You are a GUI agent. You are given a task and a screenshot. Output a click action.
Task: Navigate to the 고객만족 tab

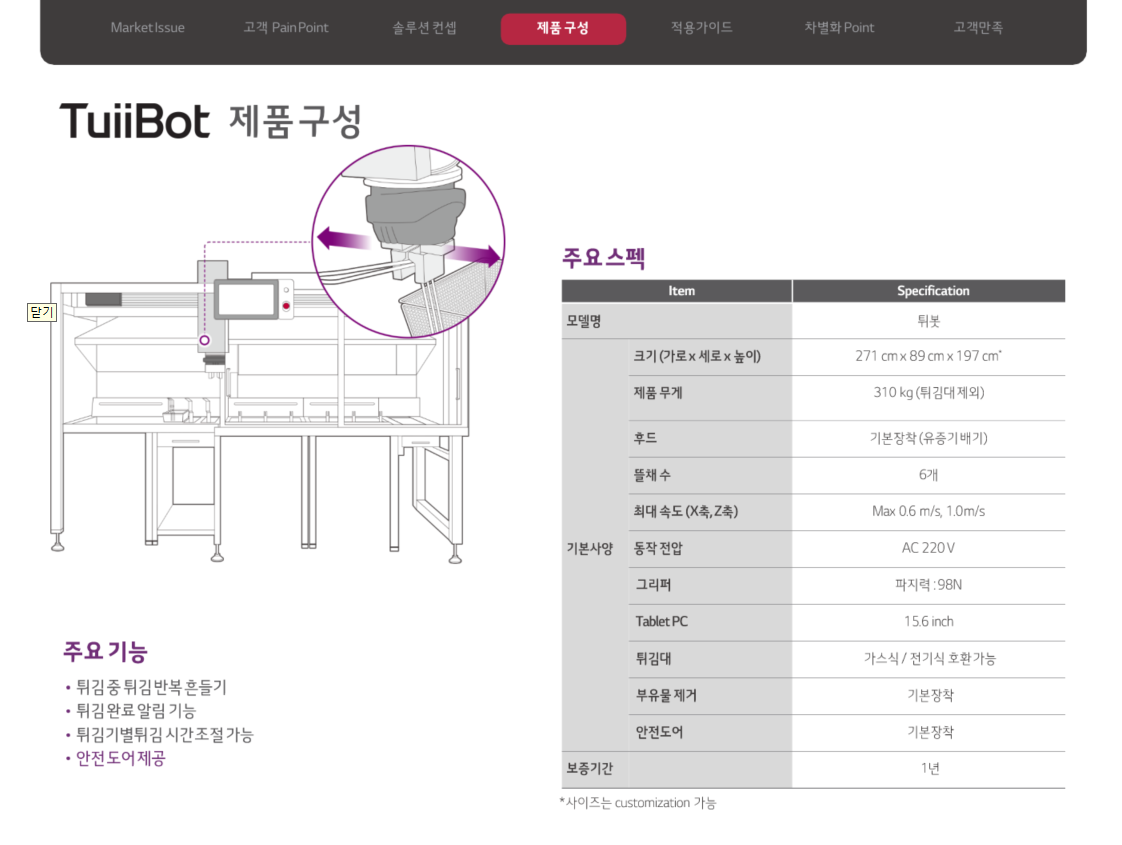click(x=978, y=28)
